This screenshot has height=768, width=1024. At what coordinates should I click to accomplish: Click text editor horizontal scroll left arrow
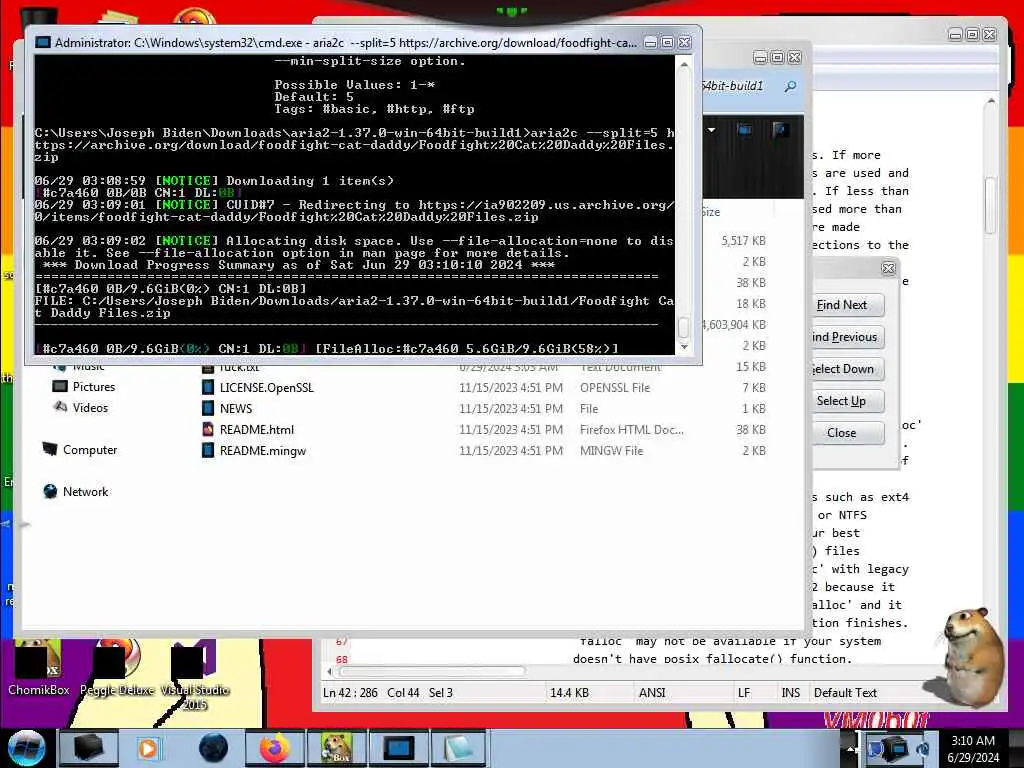[329, 671]
